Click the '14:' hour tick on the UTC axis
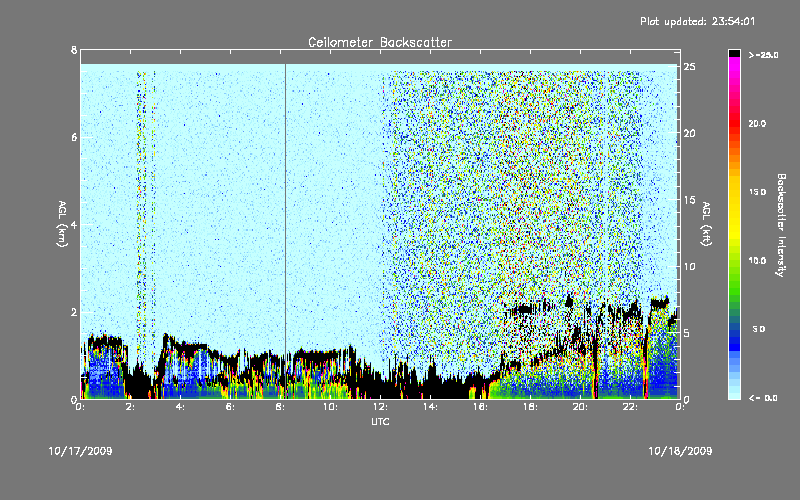The width and height of the screenshot is (800, 500). [431, 407]
